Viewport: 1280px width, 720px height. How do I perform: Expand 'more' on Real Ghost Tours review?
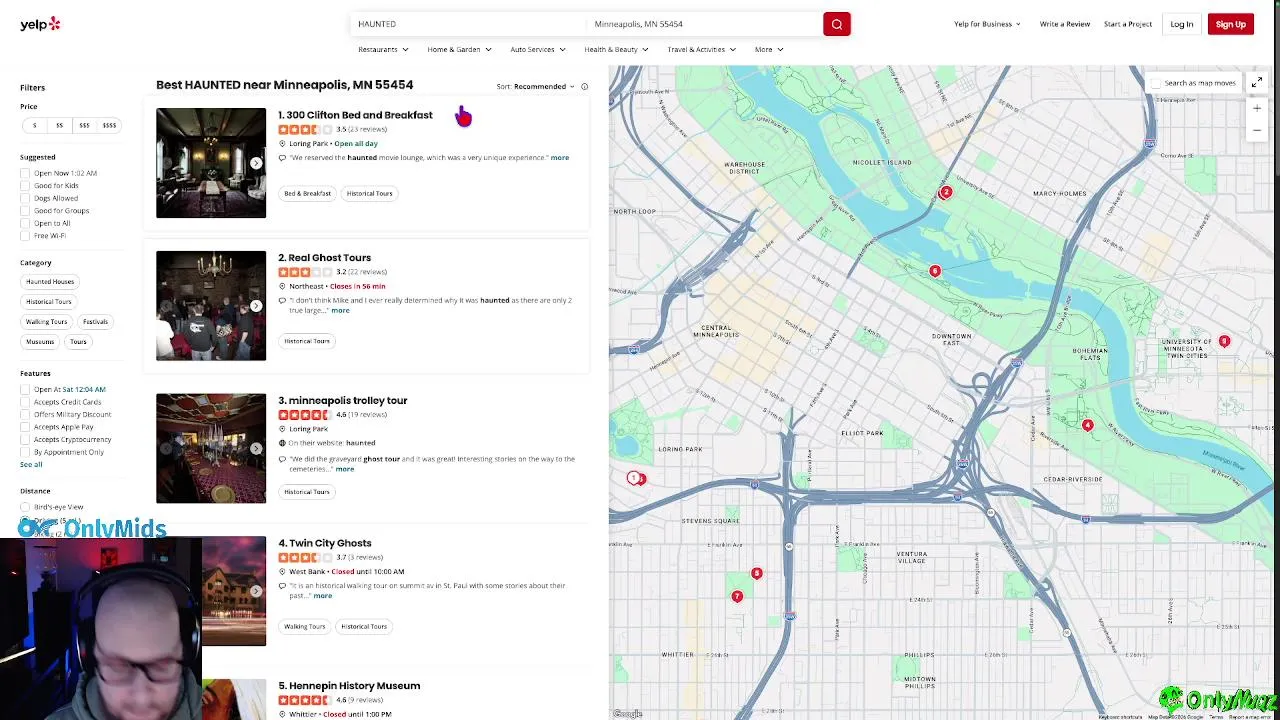pyautogui.click(x=340, y=311)
